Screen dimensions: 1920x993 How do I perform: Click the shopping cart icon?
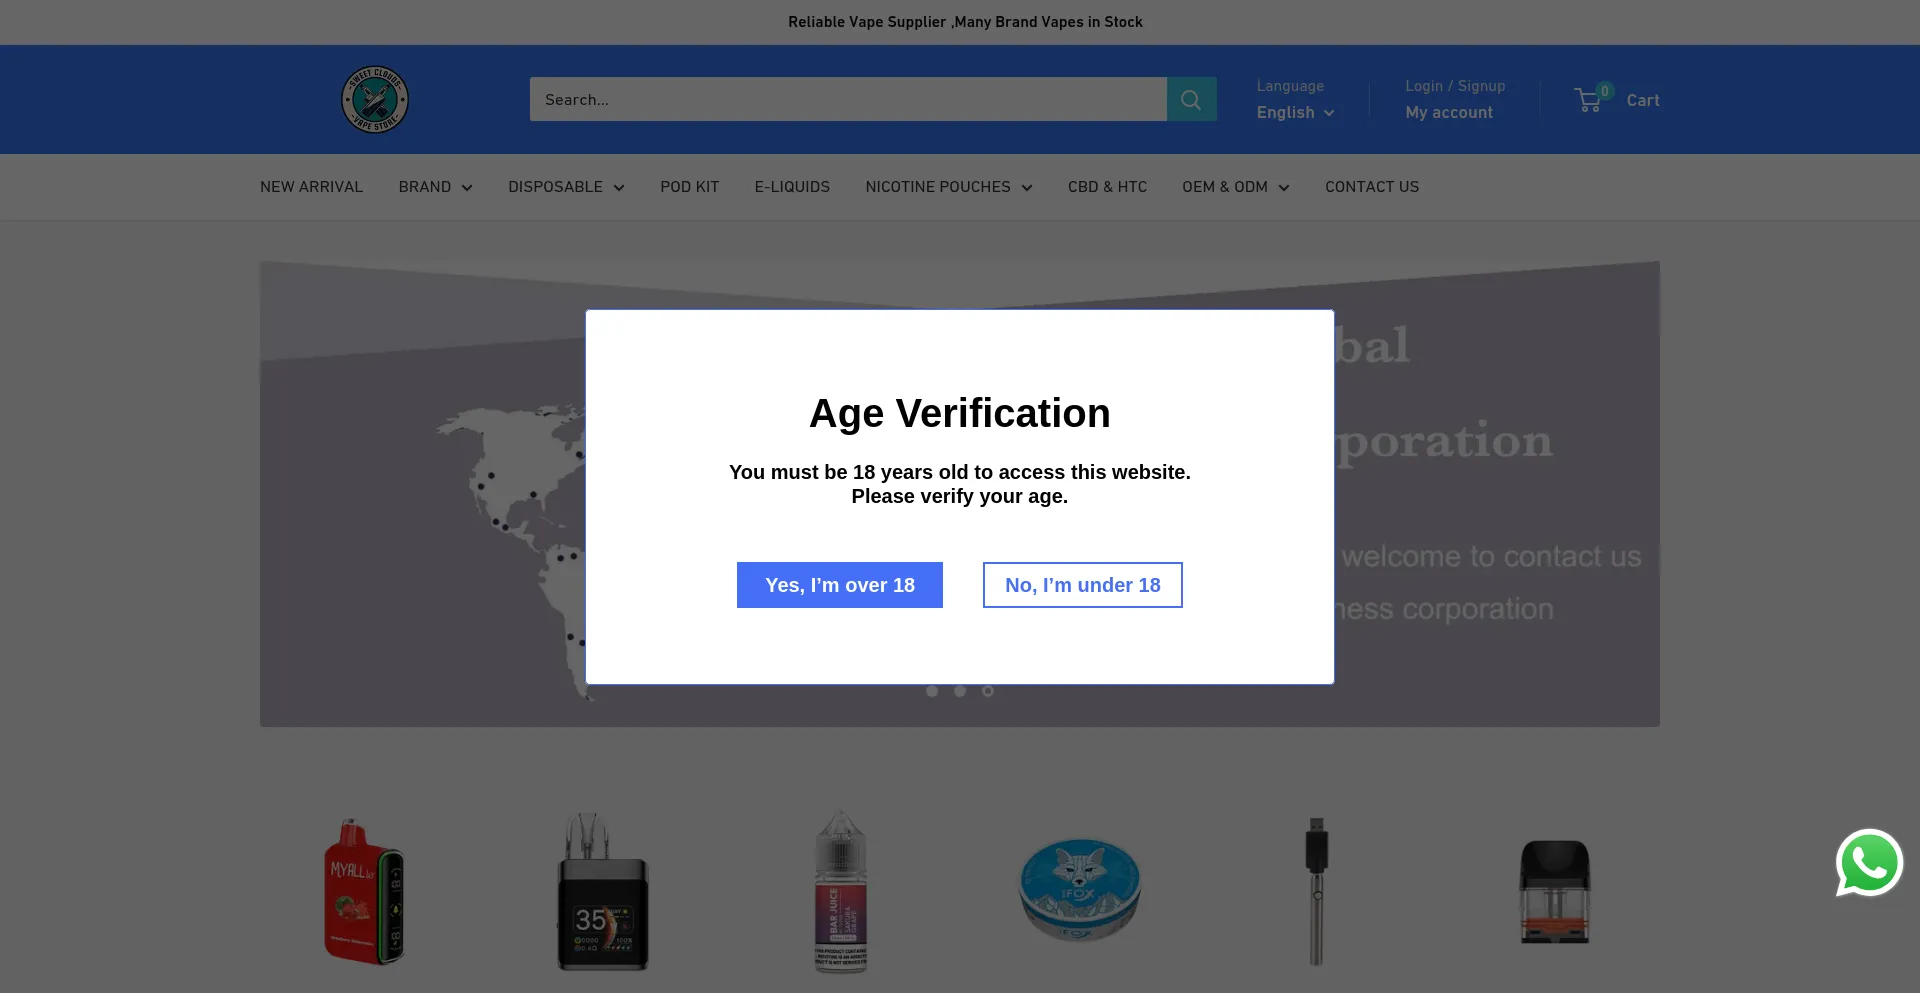[1588, 100]
